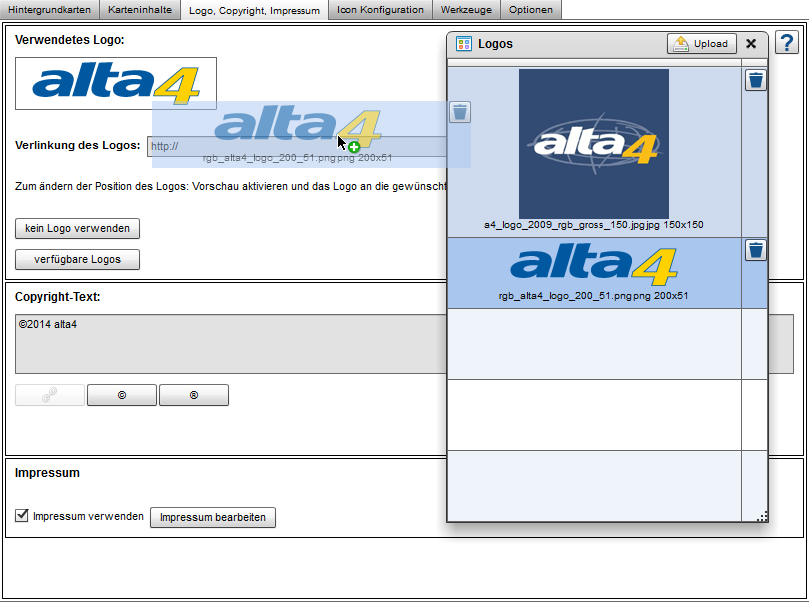The width and height of the screenshot is (809, 602).
Task: Open the Werkzeuge tab
Action: pyautogui.click(x=466, y=10)
